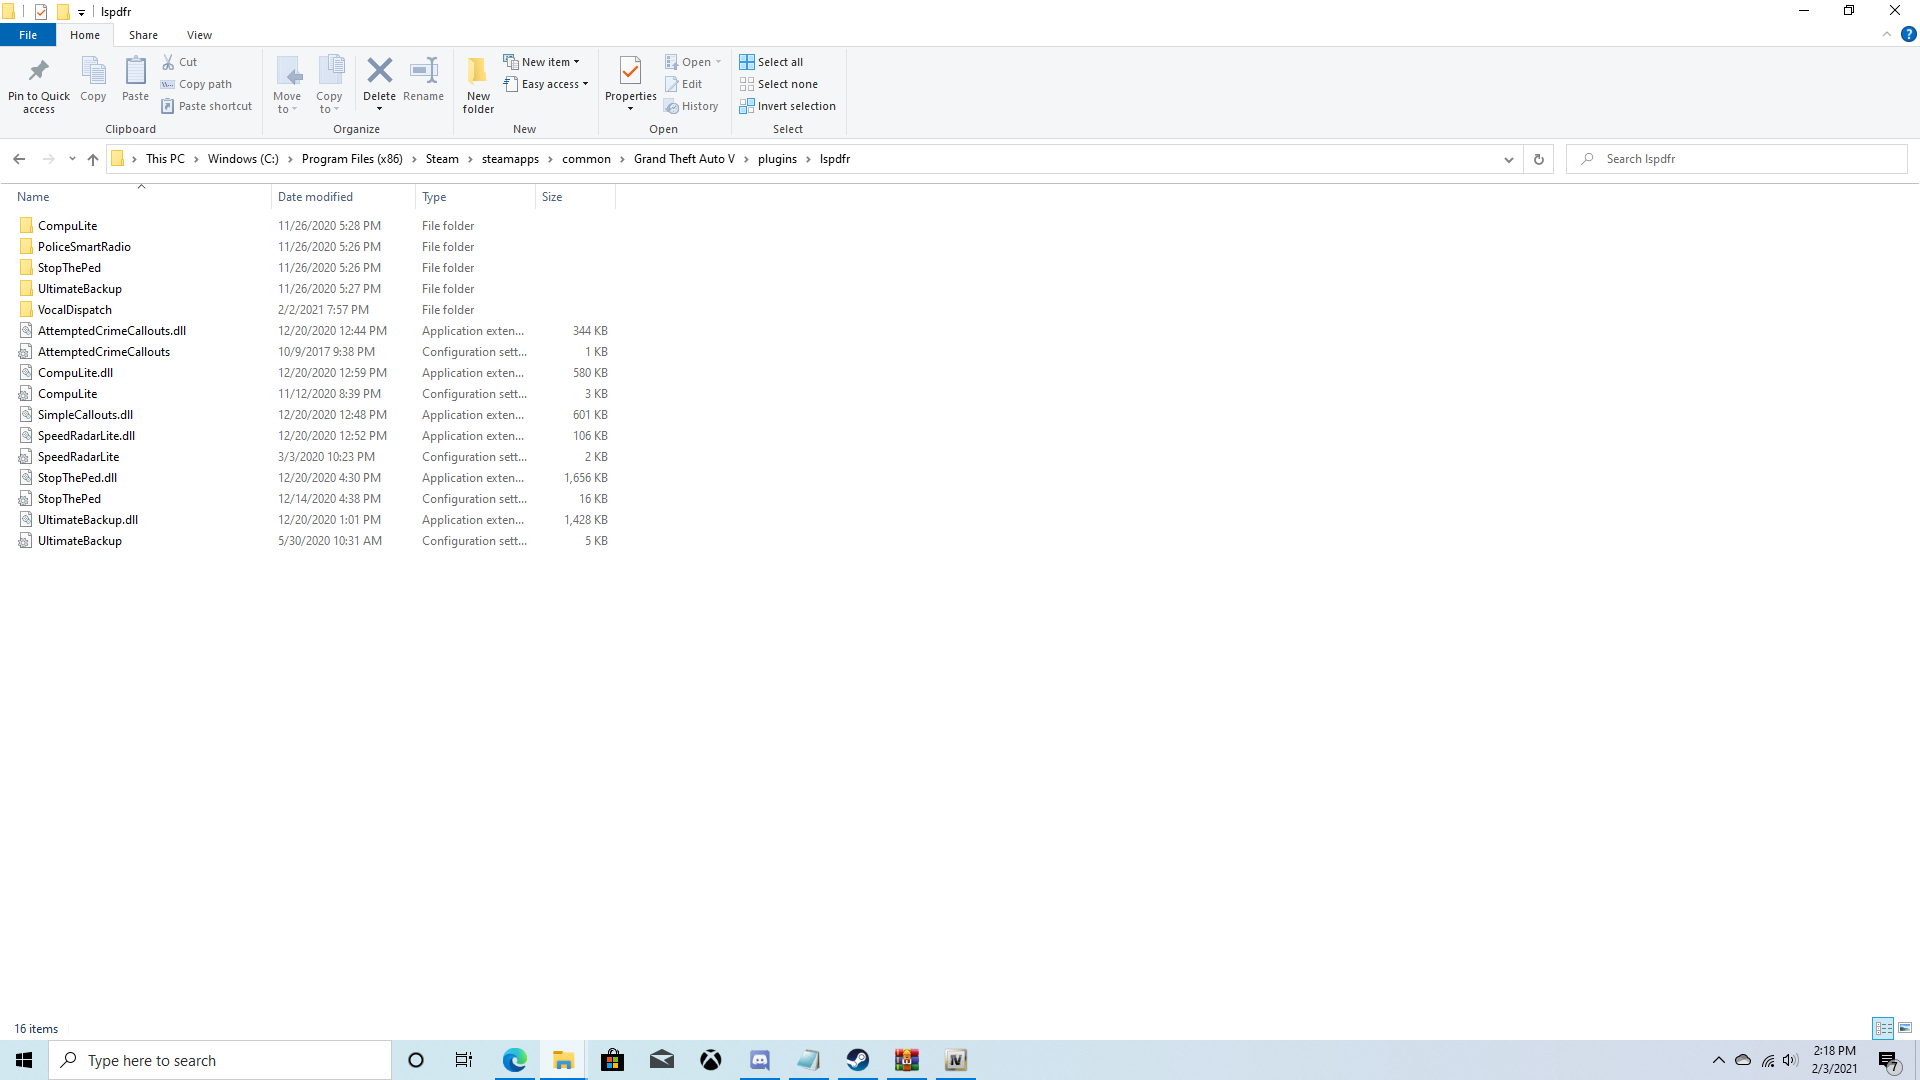Click the up-one-level arrow
The height and width of the screenshot is (1080, 1920).
click(93, 159)
